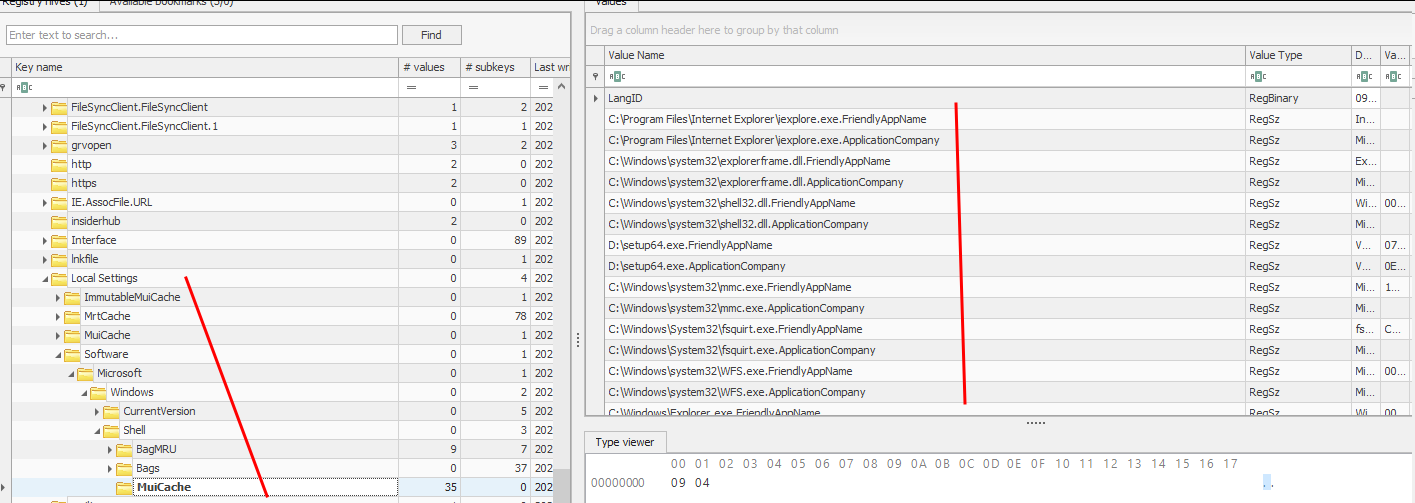This screenshot has height=503, width=1415.
Task: Select shell32.dll.ApplicationCompany value
Action: (738, 224)
